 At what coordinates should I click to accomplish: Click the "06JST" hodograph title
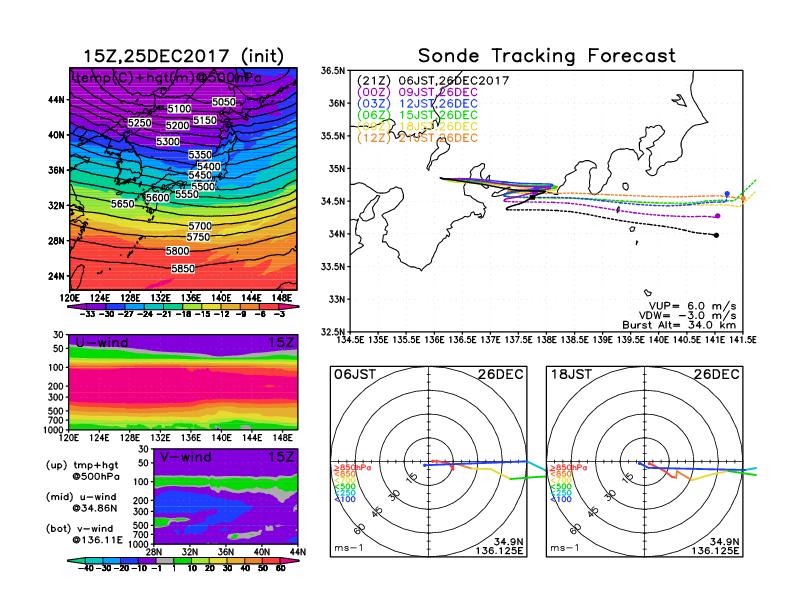(x=355, y=374)
